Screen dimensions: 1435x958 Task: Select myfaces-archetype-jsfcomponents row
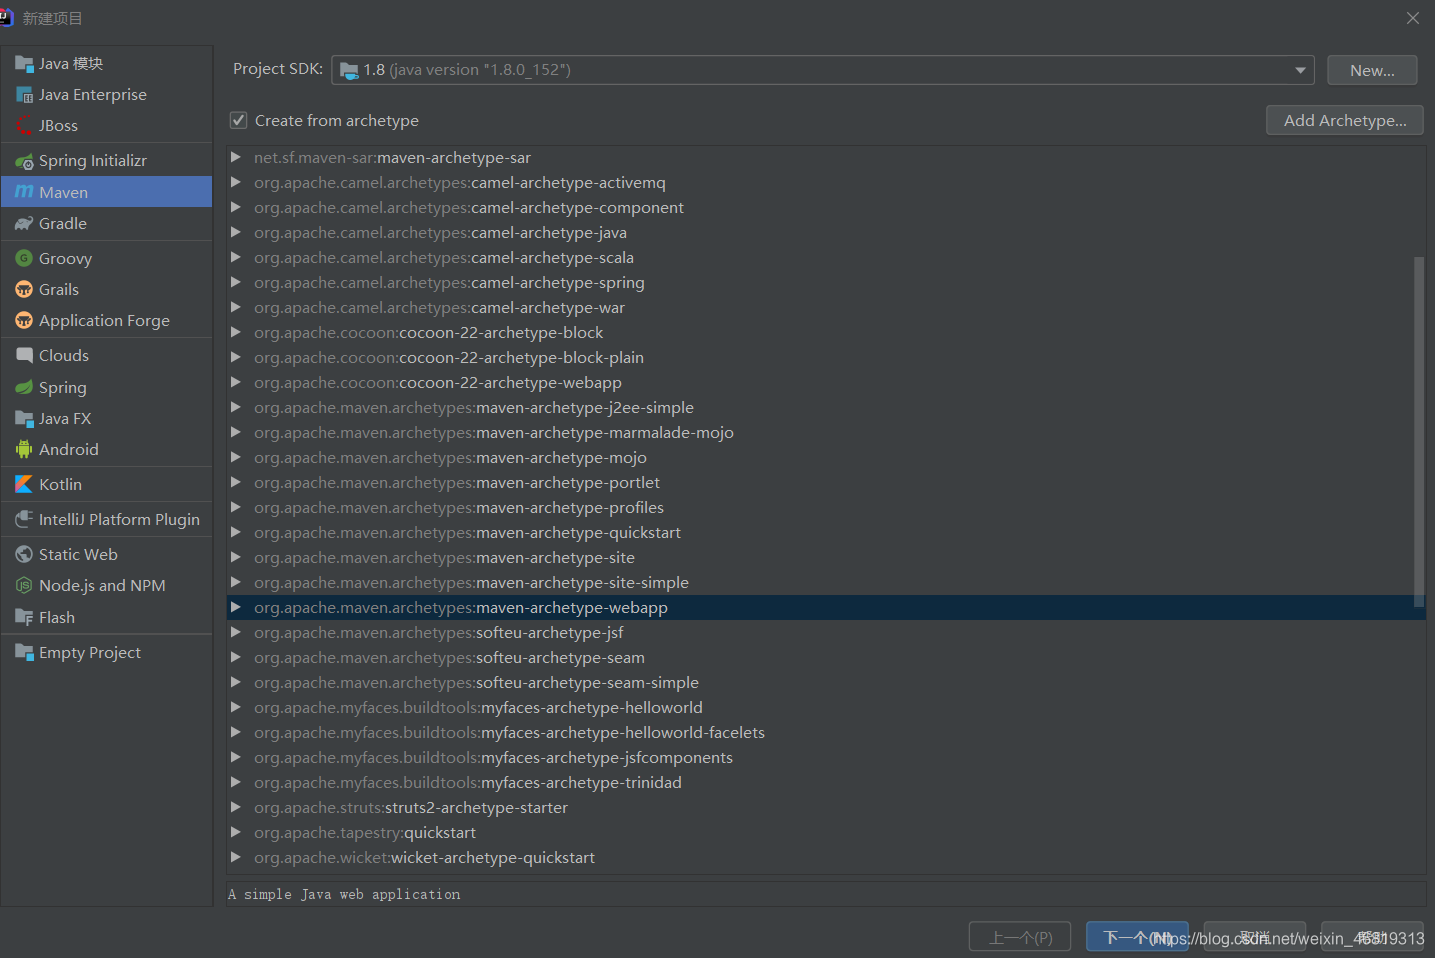pyautogui.click(x=826, y=757)
